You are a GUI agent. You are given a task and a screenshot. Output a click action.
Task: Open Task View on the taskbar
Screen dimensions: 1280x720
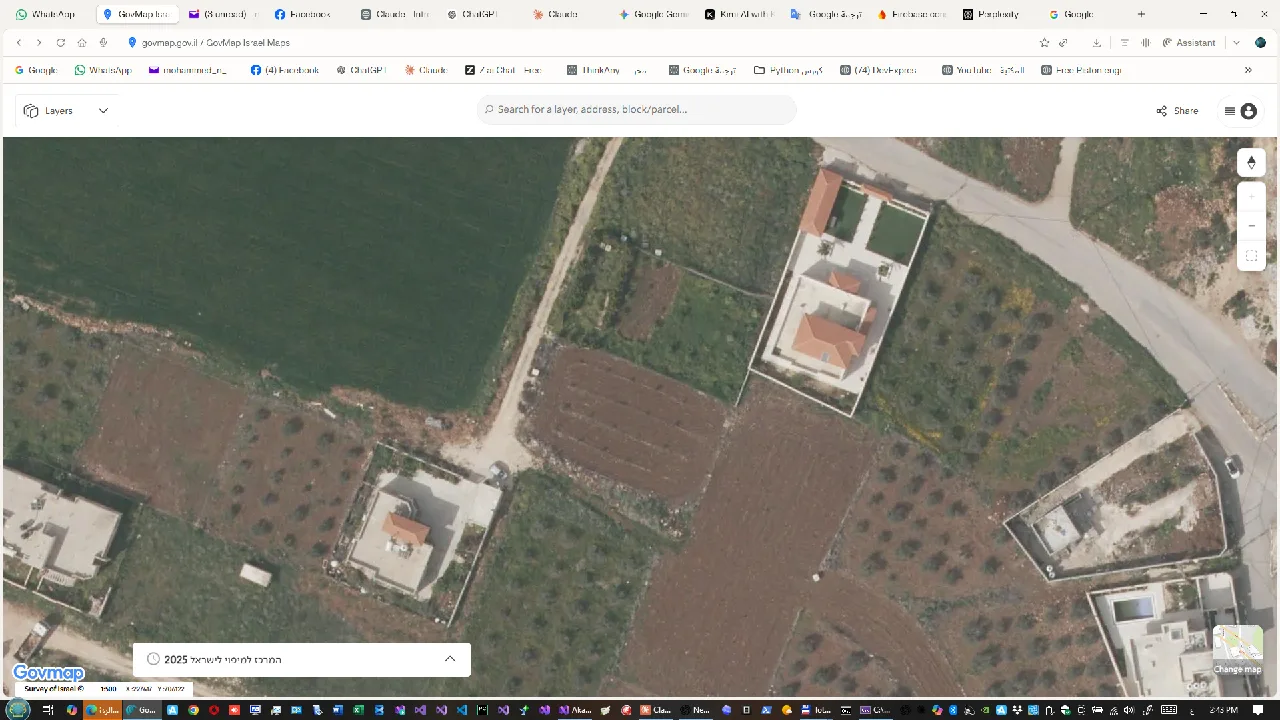48,710
